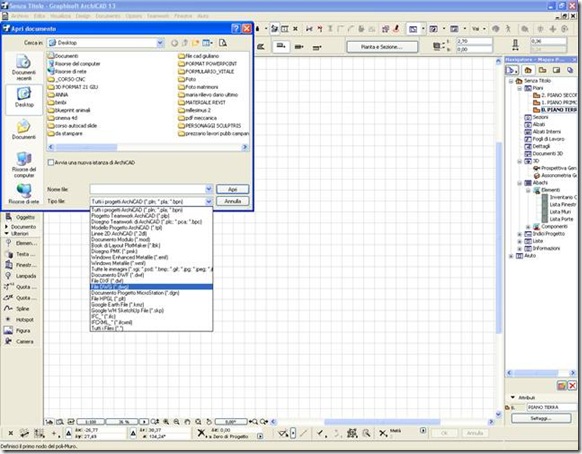Choose Documento Progetto MicroStation (*.dgn)
Screen dimensions: 582x454
point(151,293)
